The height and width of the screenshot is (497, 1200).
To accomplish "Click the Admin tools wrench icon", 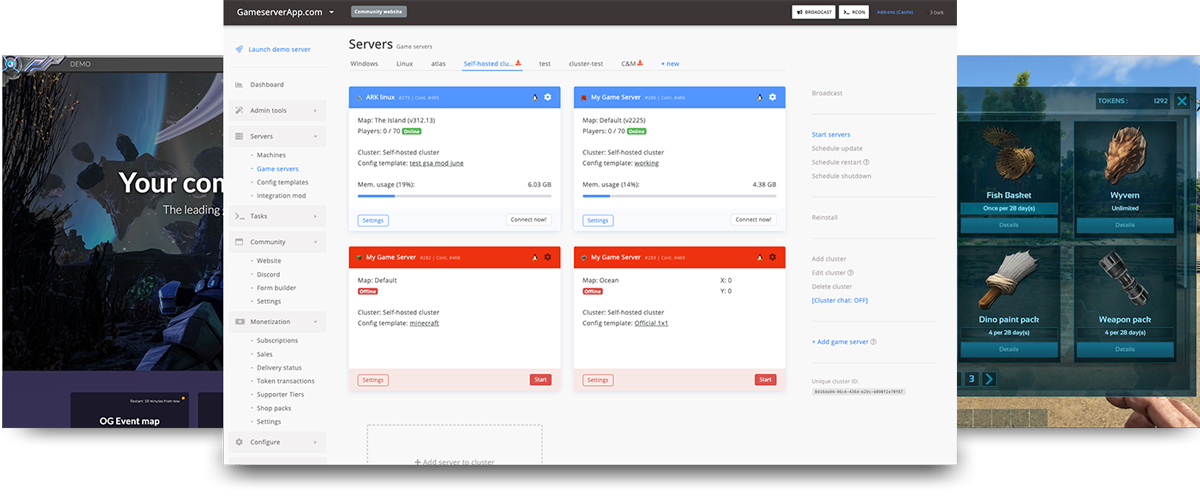I will pyautogui.click(x=239, y=110).
